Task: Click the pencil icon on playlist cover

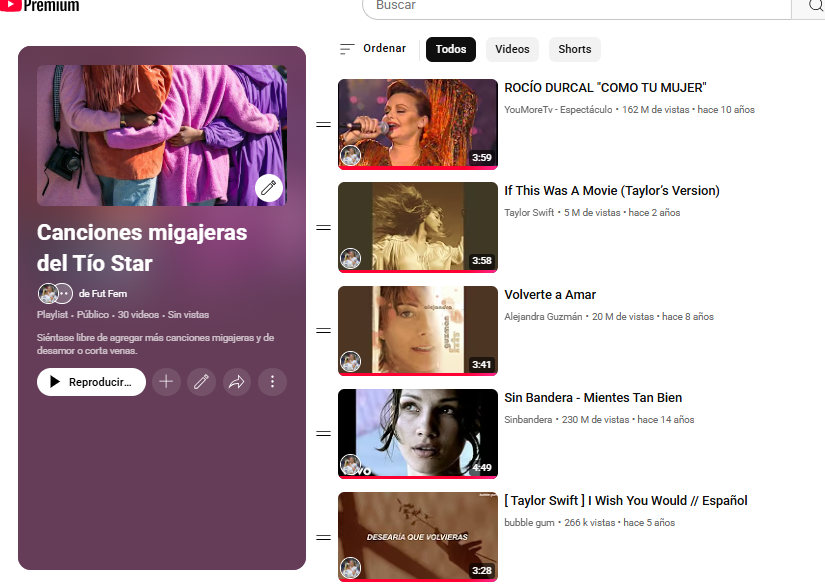Action: (x=268, y=188)
